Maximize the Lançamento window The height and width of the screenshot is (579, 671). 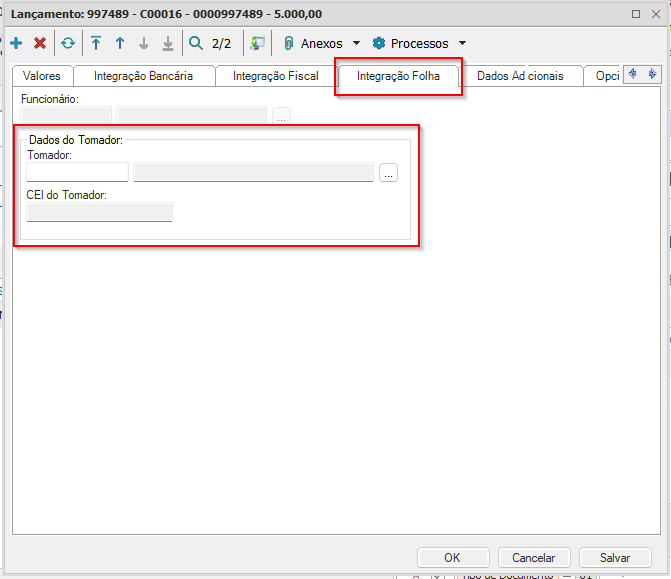click(636, 14)
